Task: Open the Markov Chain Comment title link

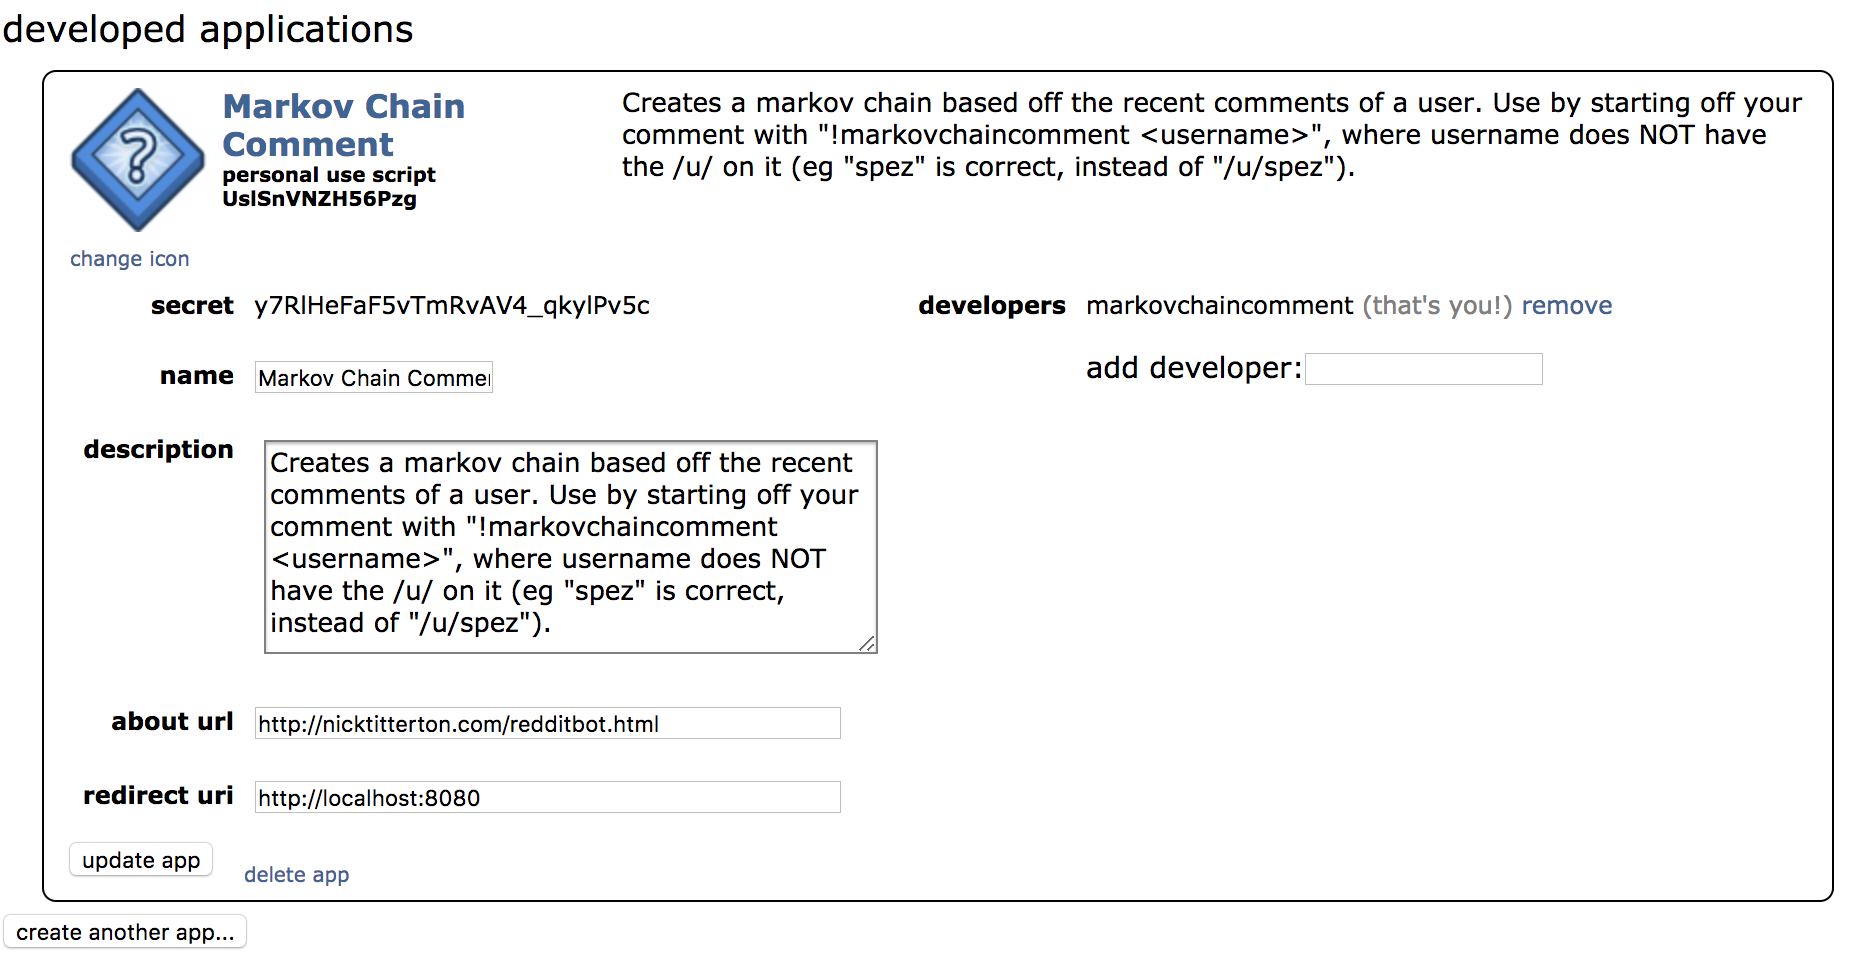Action: pyautogui.click(x=343, y=125)
